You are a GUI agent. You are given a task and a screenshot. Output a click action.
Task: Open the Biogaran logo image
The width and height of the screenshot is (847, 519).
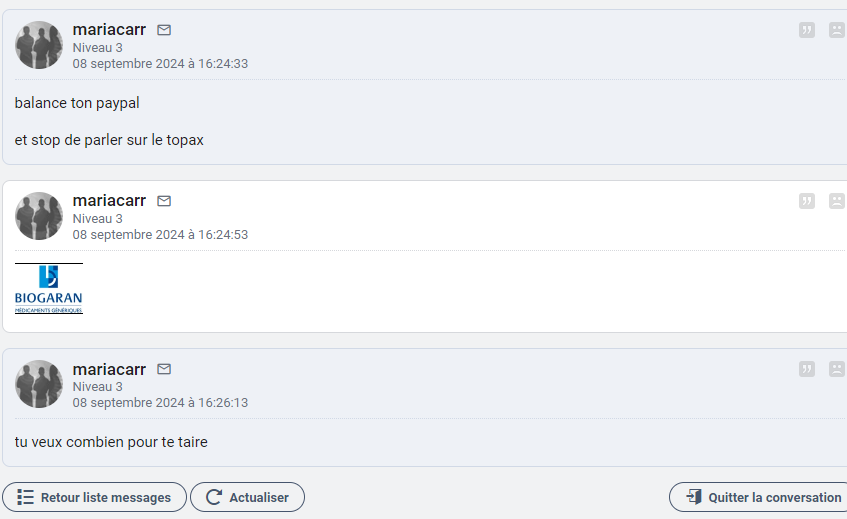tap(49, 289)
